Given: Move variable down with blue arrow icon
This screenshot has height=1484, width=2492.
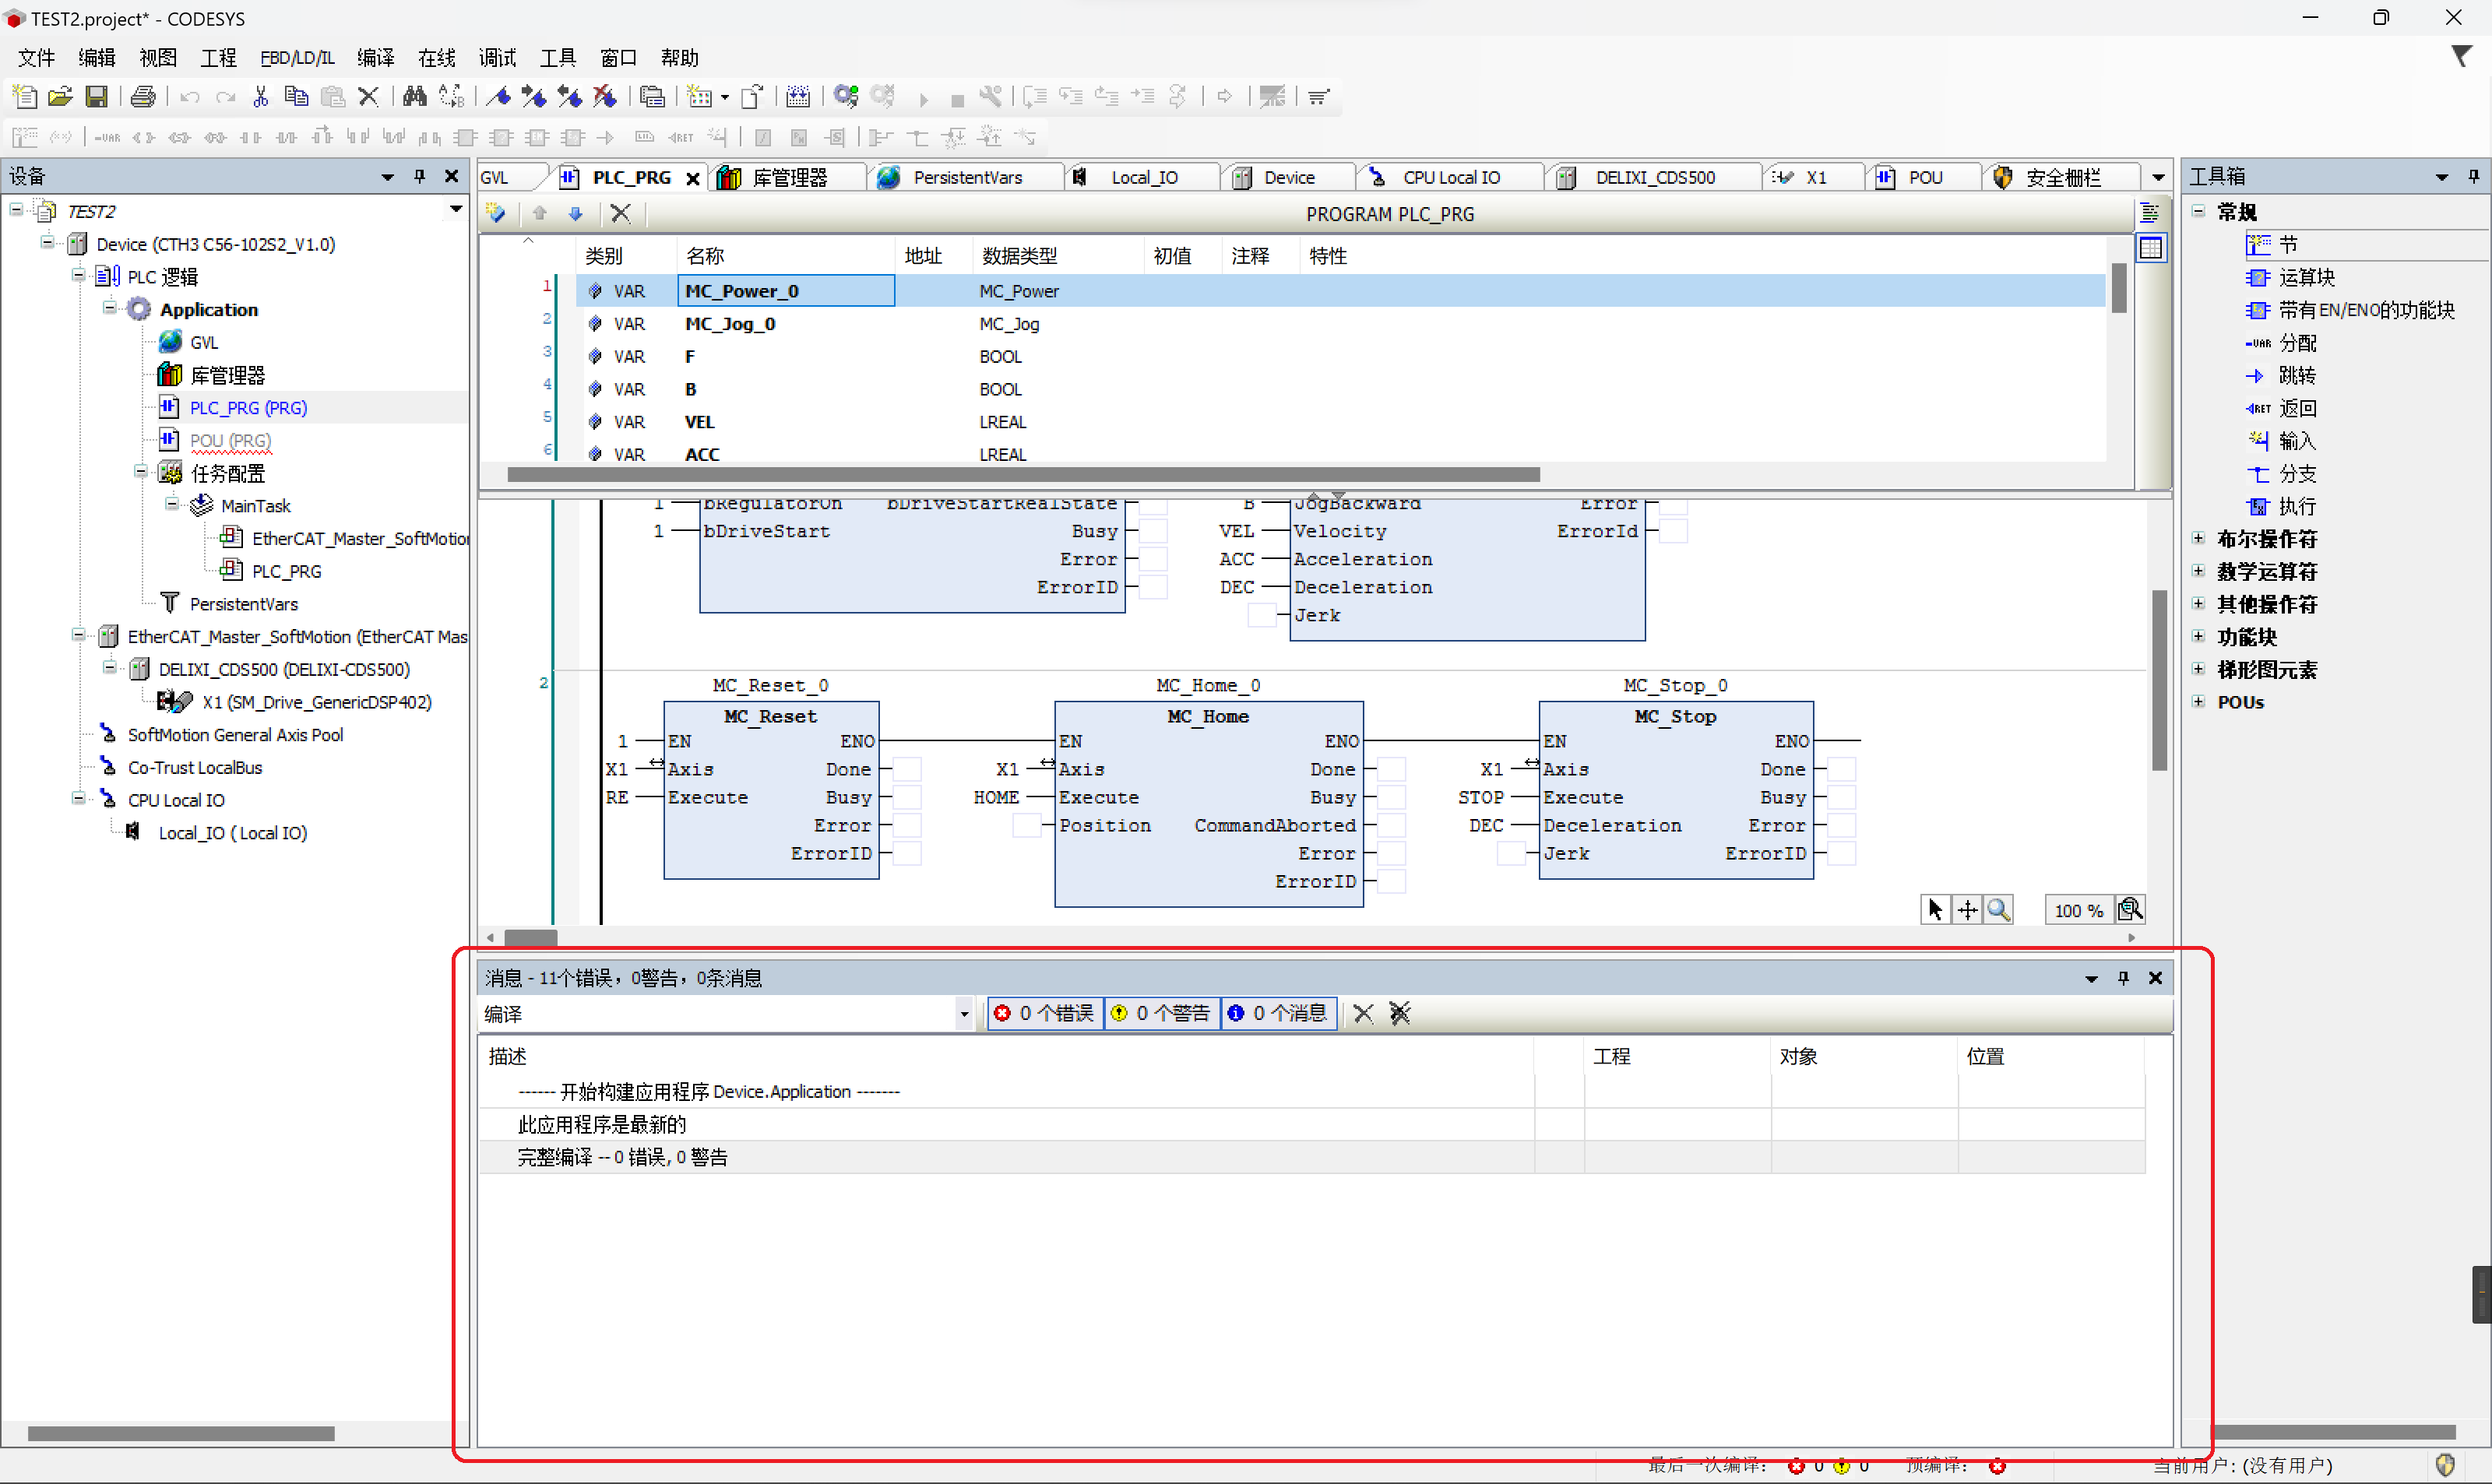Looking at the screenshot, I should [575, 213].
